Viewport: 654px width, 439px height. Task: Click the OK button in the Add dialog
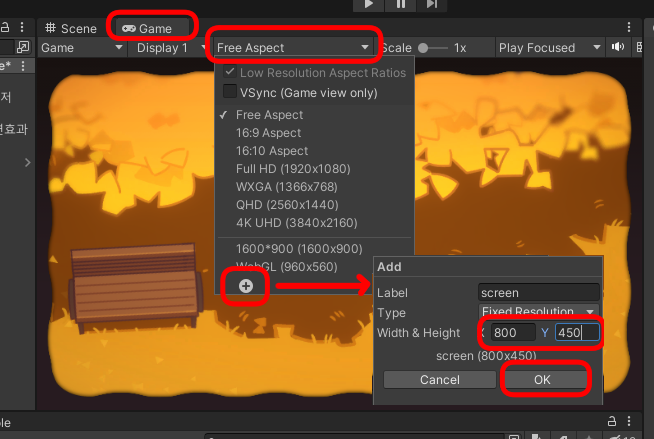pos(542,379)
